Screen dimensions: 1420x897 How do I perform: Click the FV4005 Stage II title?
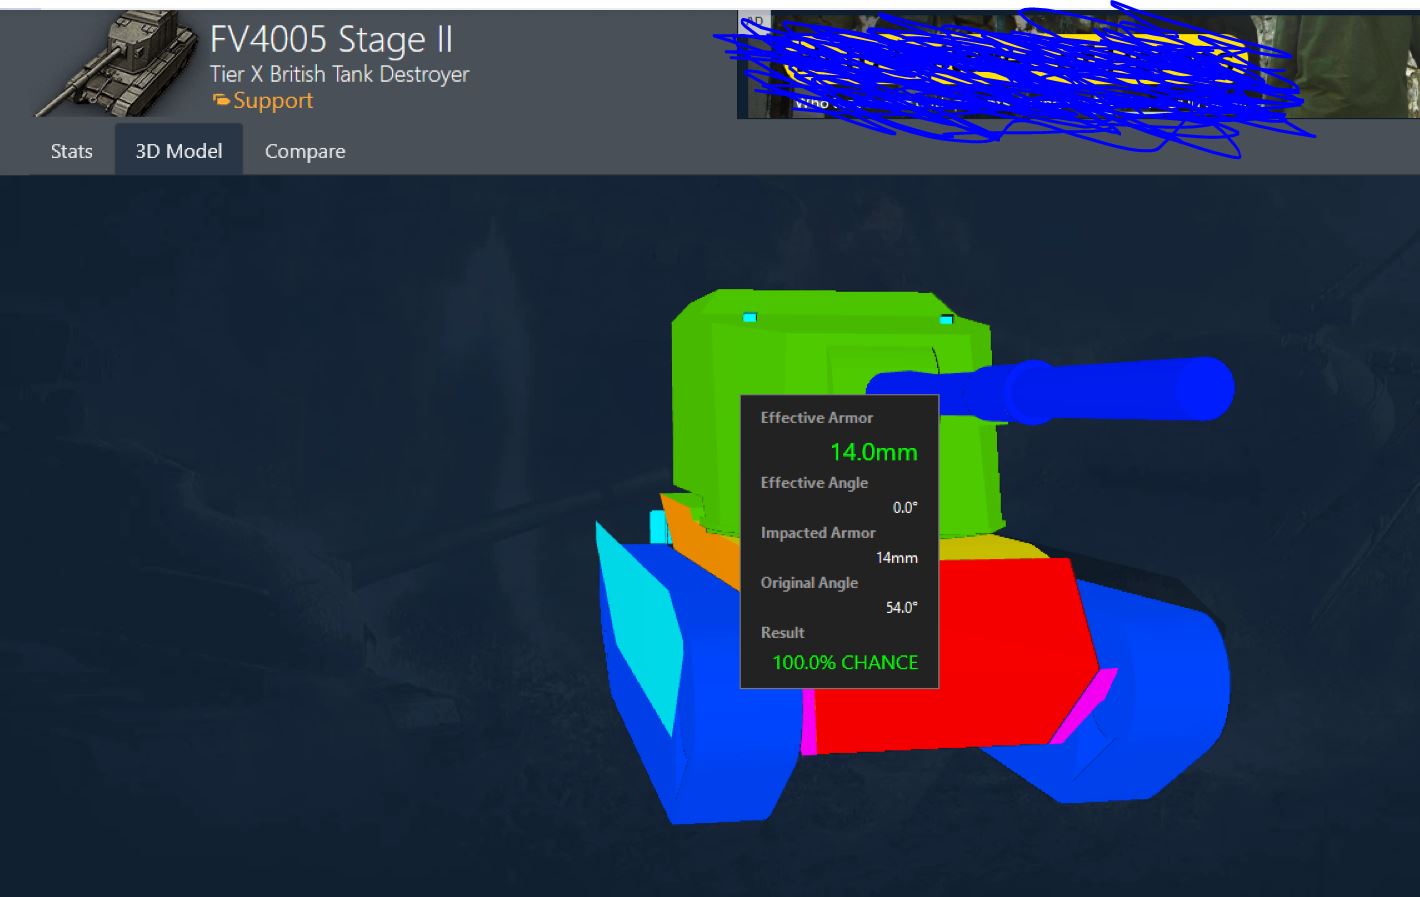coord(331,40)
